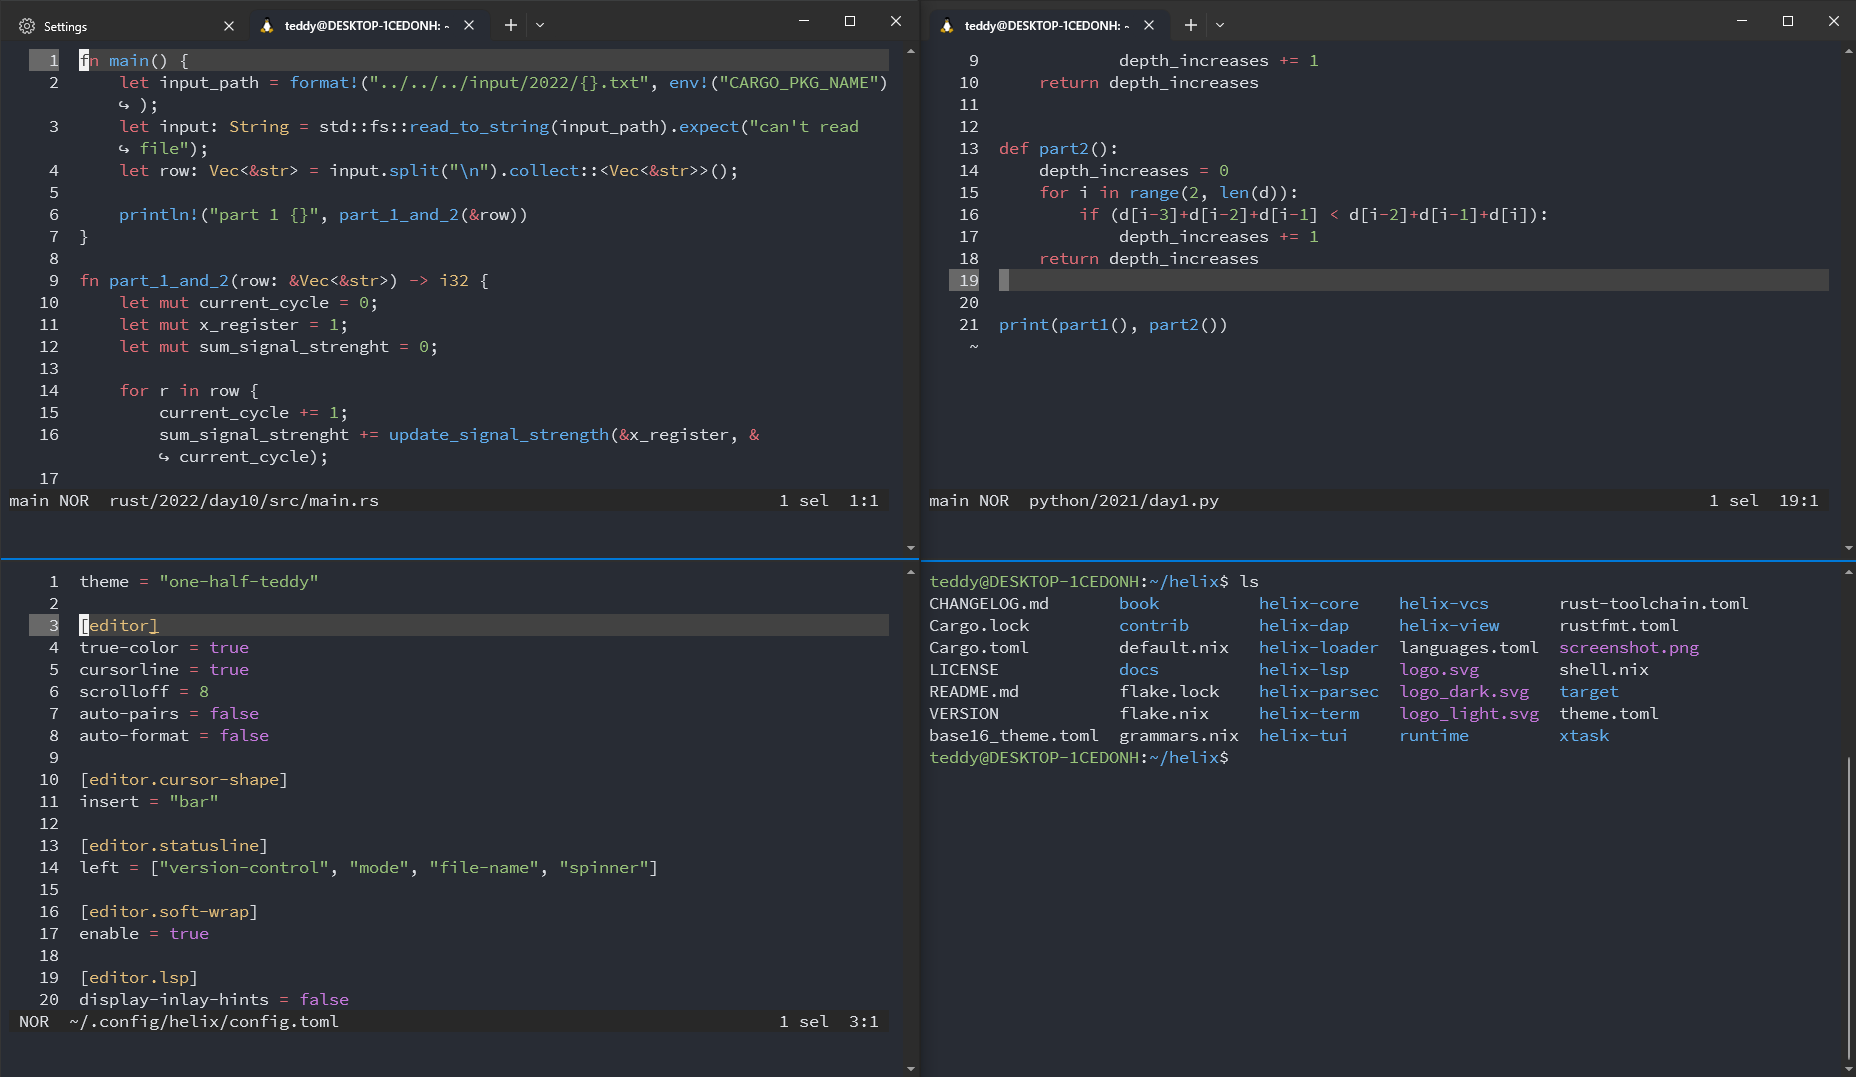Click the highlighted [editor] line in config.toml
The image size is (1856, 1077).
point(119,625)
